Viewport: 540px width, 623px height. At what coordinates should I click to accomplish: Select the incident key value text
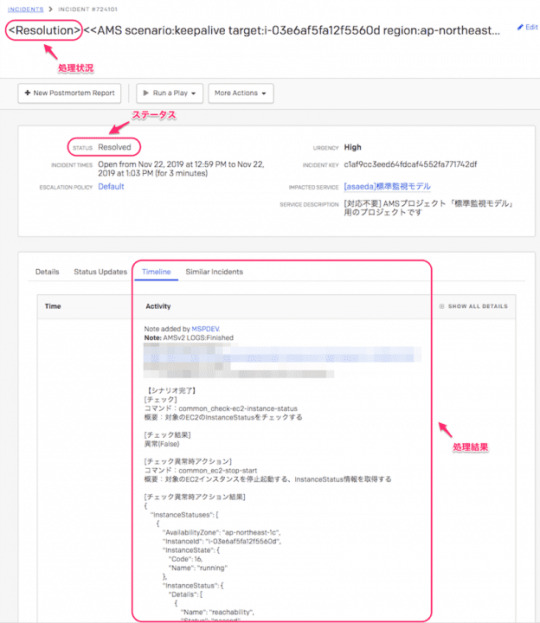[410, 164]
